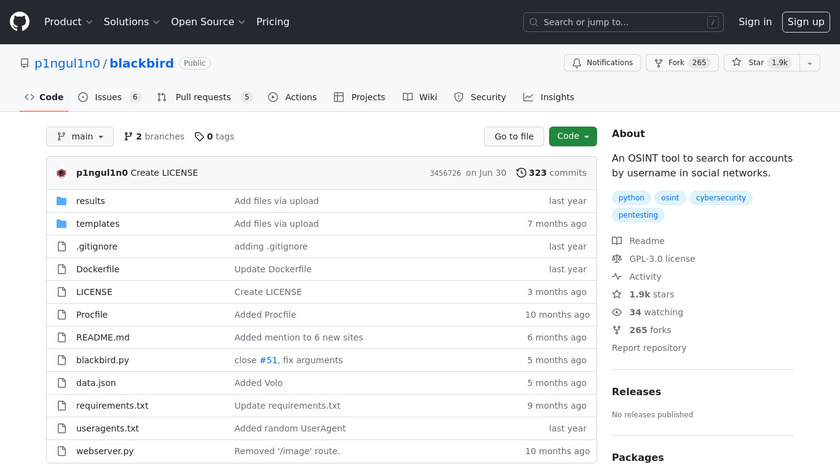Viewport: 840px width, 472px height.
Task: Open the Pricing page
Action: pyautogui.click(x=273, y=22)
